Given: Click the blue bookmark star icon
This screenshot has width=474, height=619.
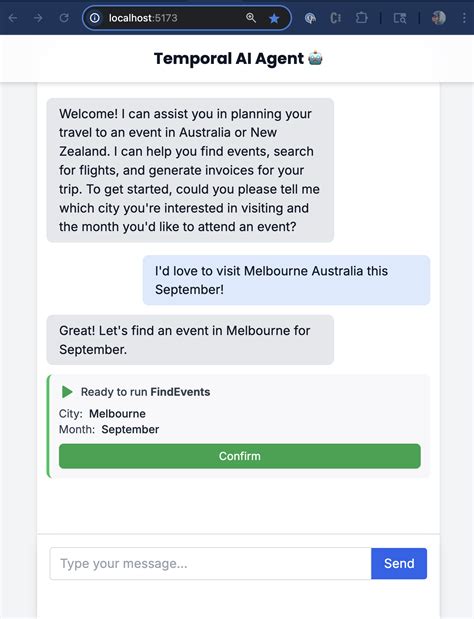Looking at the screenshot, I should 274,18.
